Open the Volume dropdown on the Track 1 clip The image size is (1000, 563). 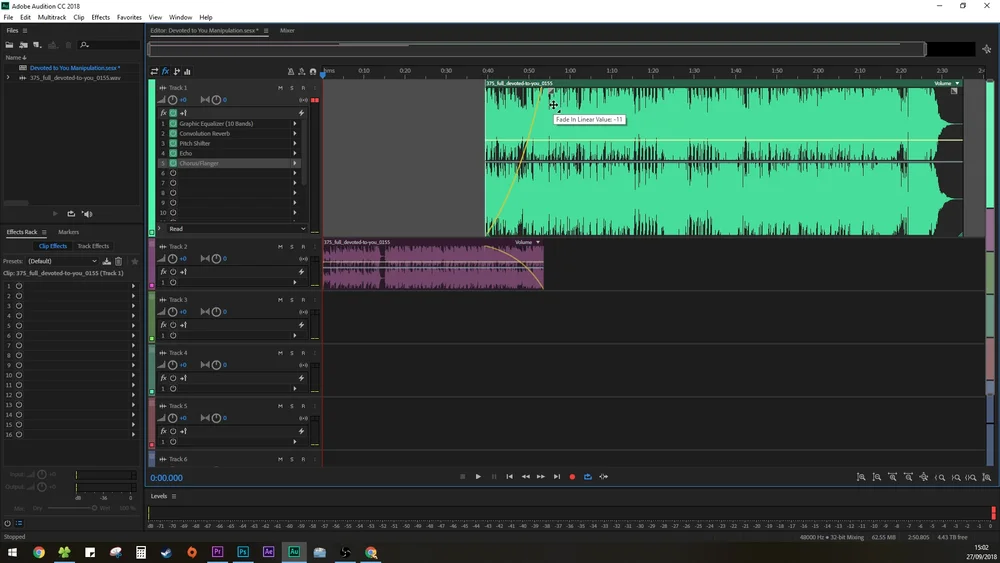coord(946,84)
